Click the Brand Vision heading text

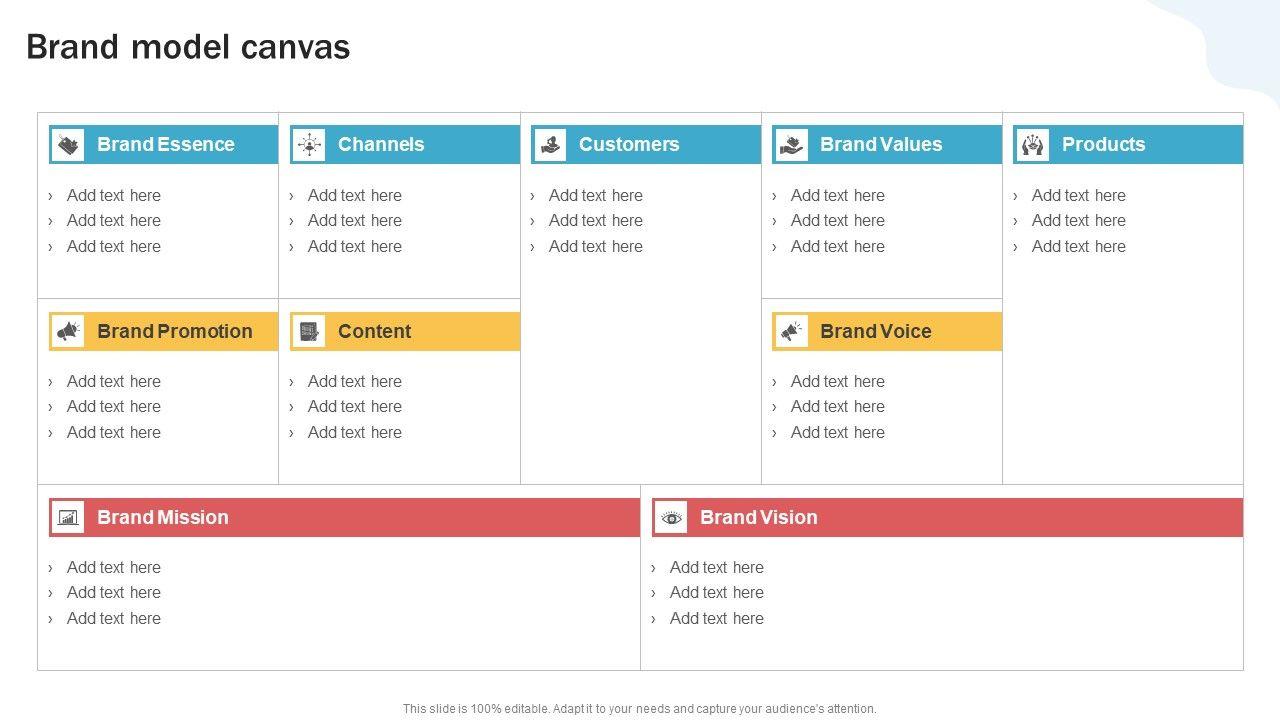pos(758,517)
